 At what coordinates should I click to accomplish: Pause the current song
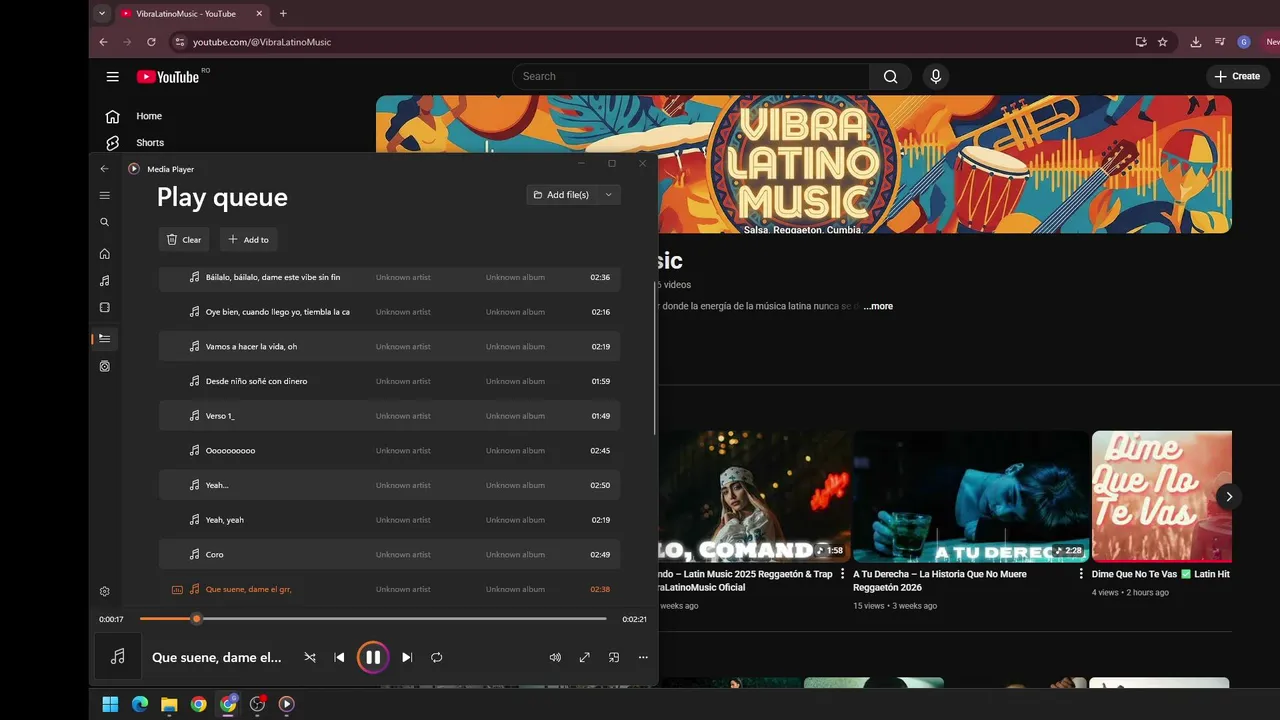(373, 657)
